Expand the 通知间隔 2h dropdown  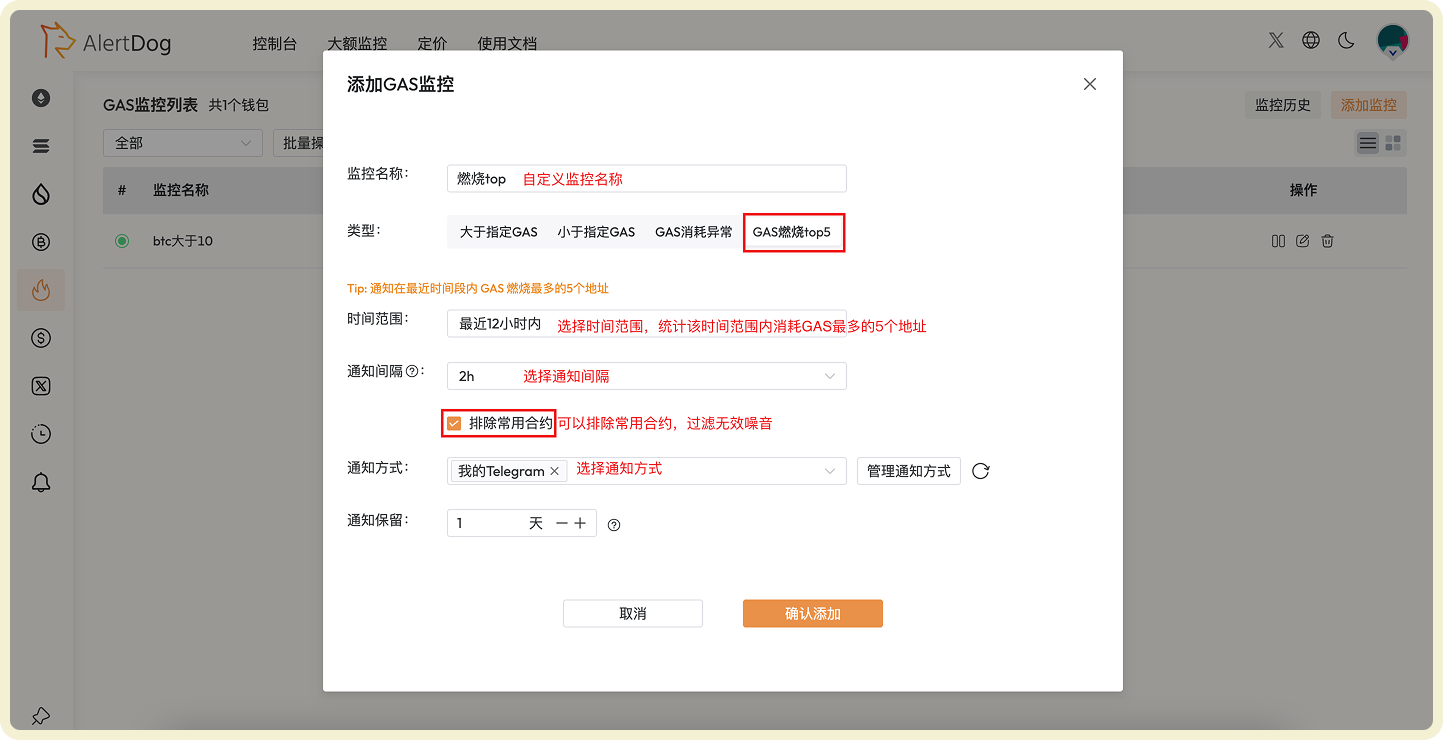point(646,376)
